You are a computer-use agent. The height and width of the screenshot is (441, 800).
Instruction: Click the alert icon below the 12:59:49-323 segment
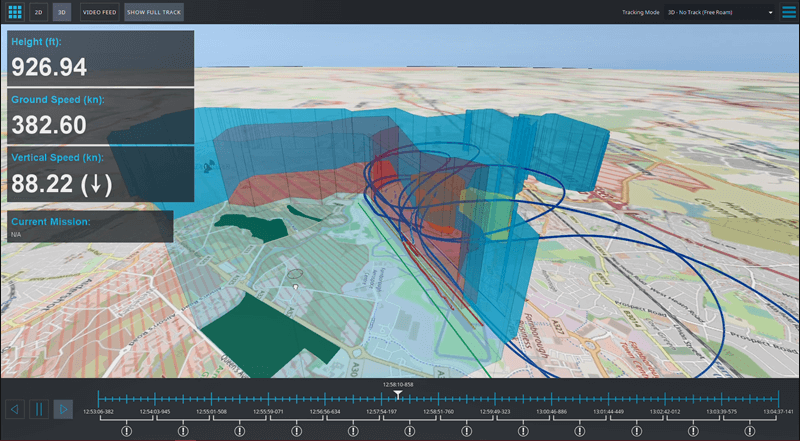pos(523,431)
